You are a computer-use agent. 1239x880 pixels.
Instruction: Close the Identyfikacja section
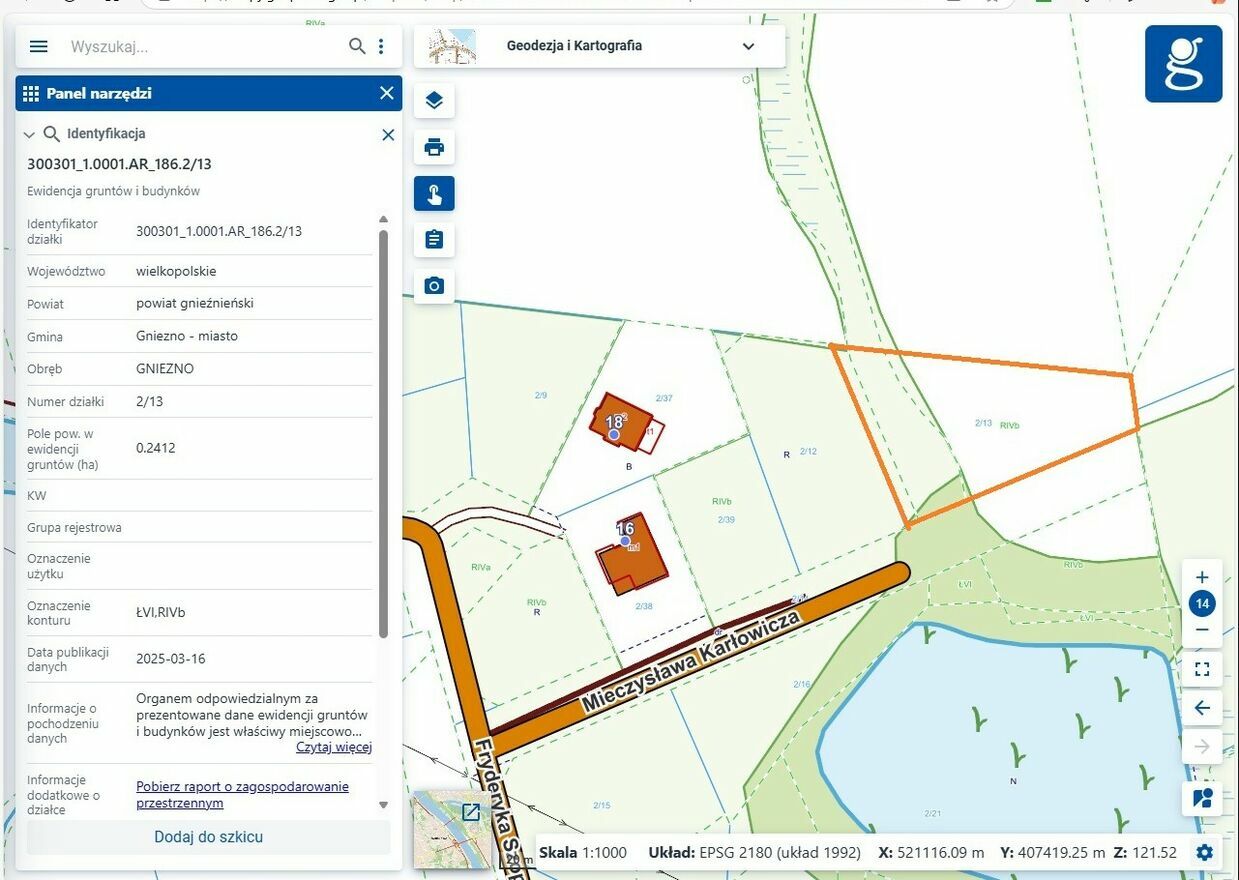coord(388,134)
